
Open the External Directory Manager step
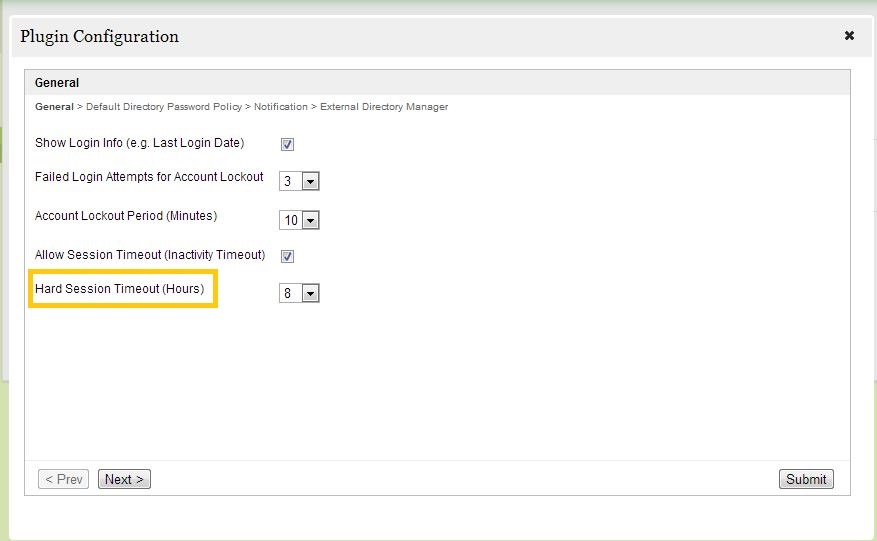(384, 107)
